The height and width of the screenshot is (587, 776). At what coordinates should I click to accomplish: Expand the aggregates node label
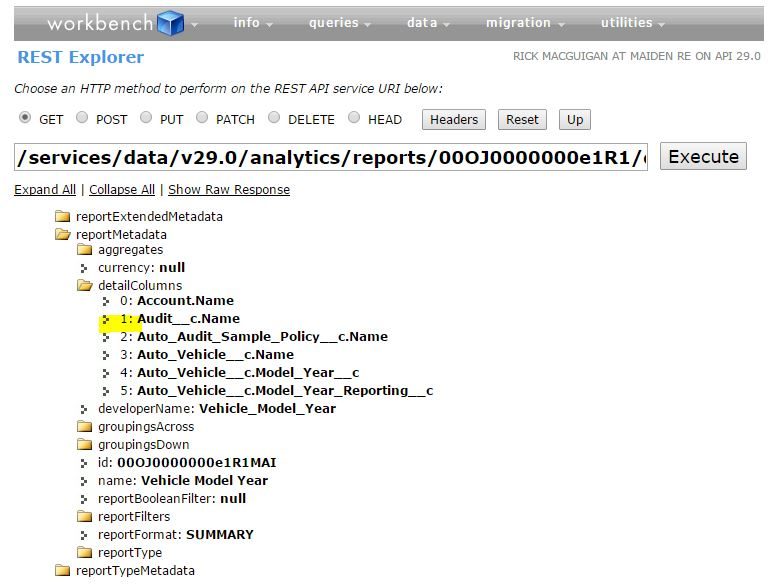(x=131, y=250)
